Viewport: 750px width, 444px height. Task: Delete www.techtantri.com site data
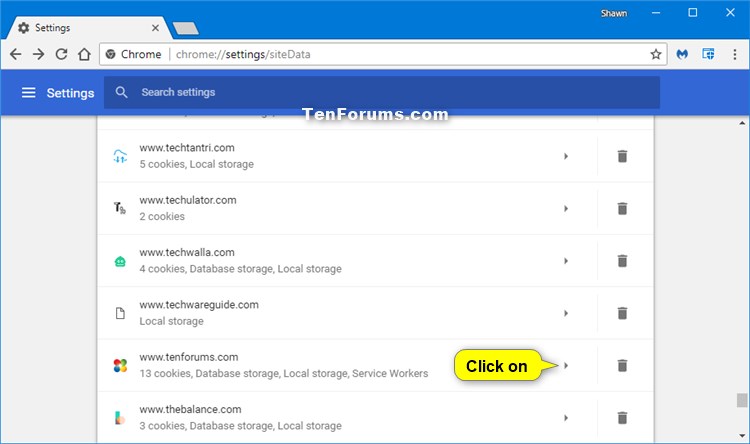(x=622, y=156)
